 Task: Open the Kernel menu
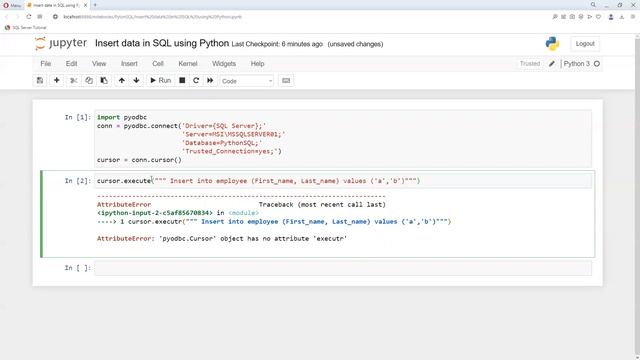[x=188, y=64]
